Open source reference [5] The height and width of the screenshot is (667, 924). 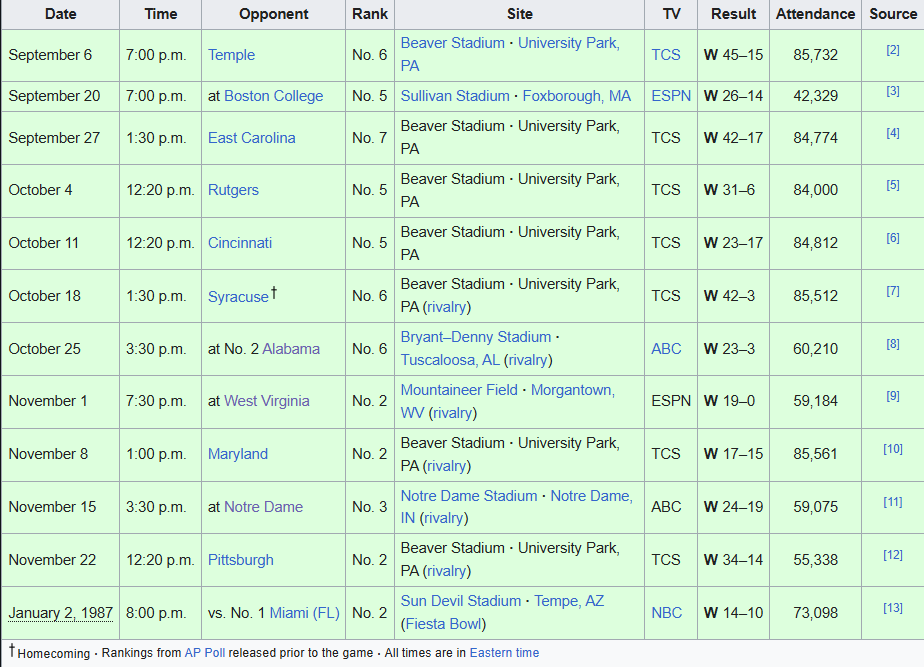[893, 186]
